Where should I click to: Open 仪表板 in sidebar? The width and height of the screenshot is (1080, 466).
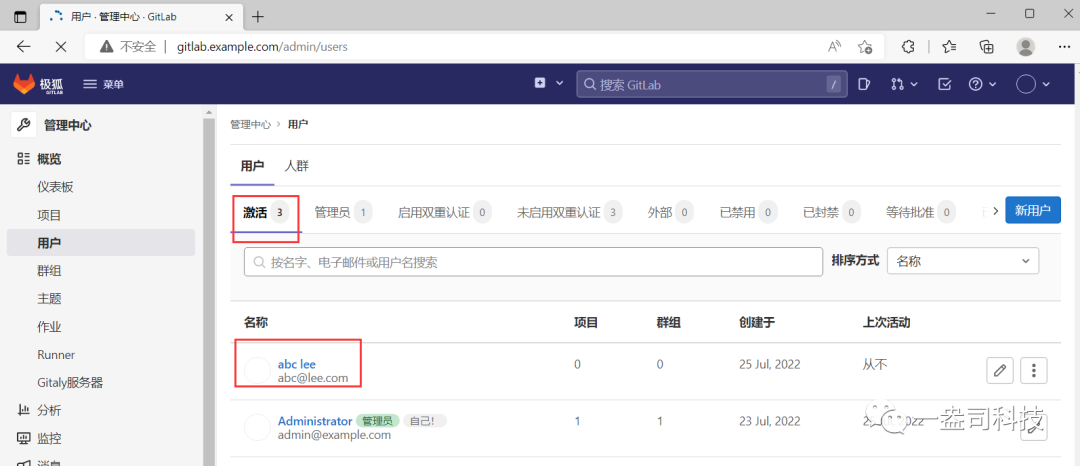(55, 187)
